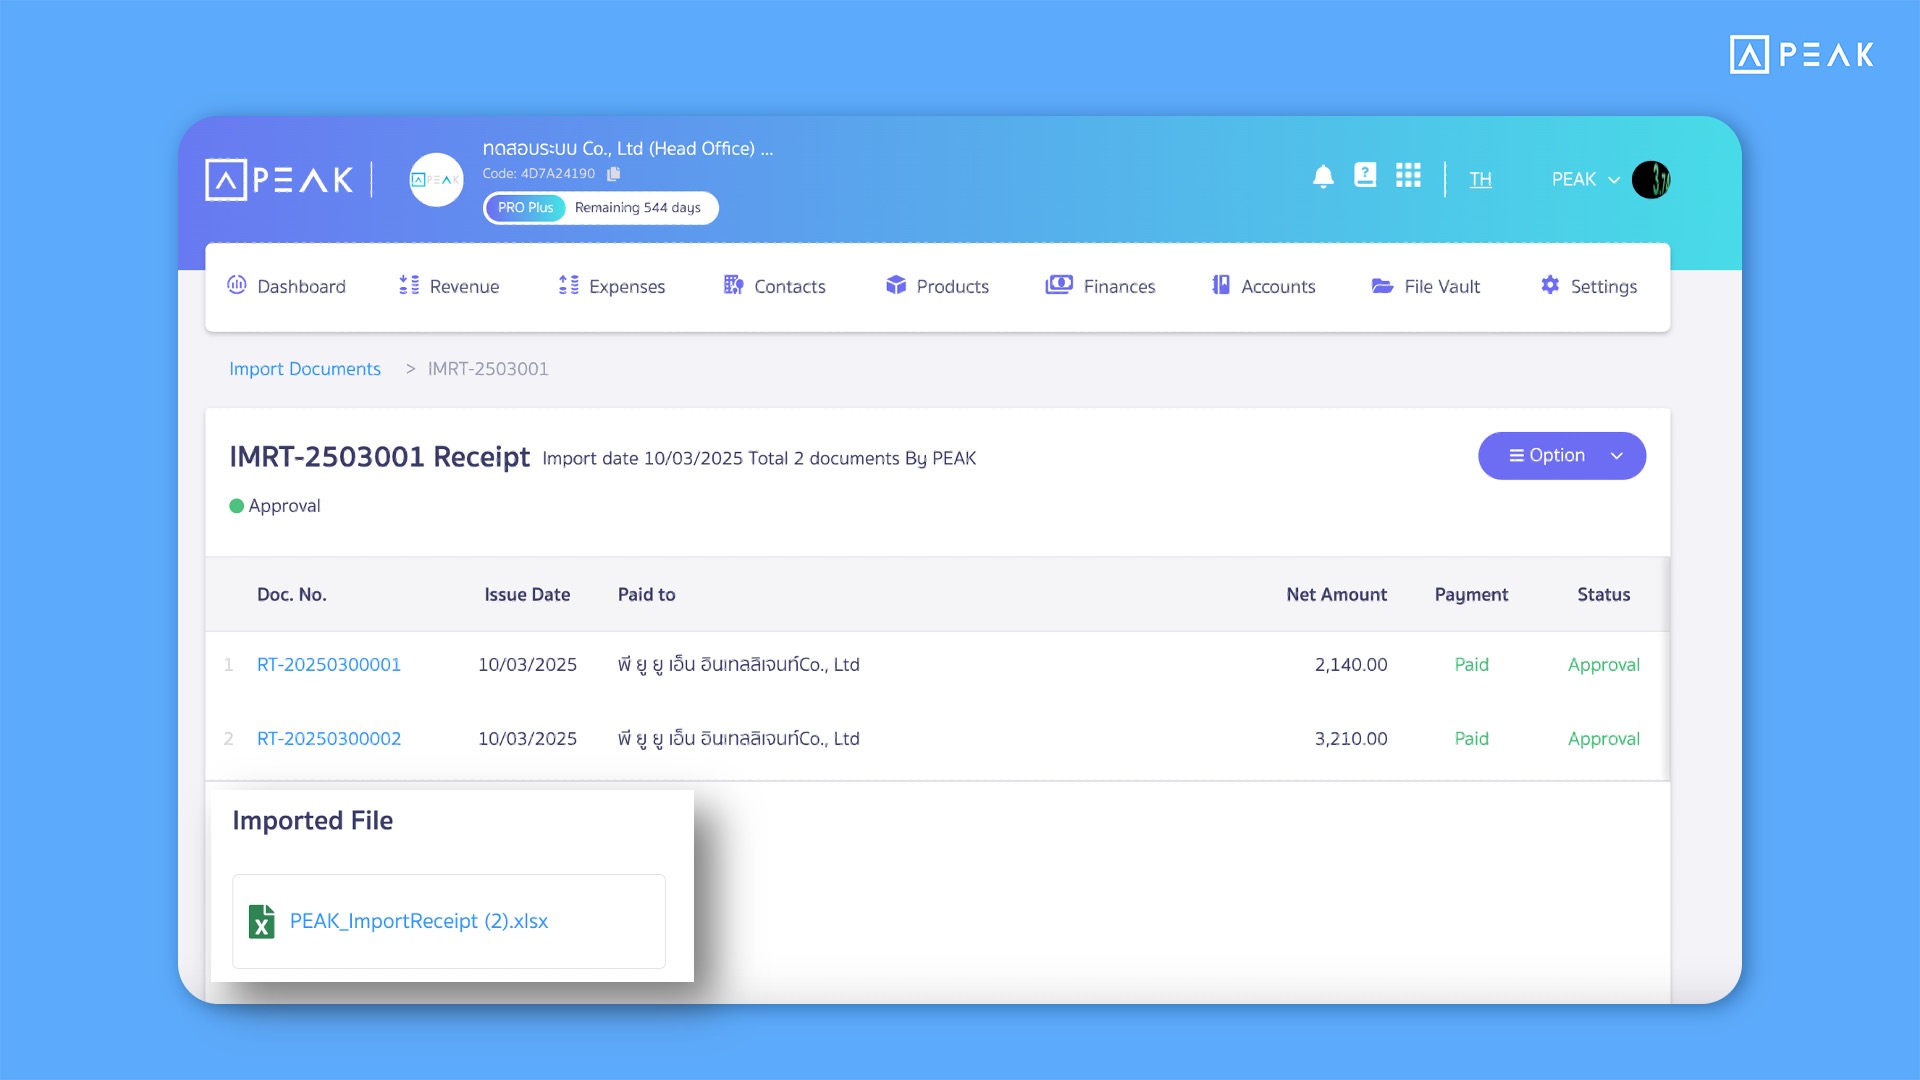The height and width of the screenshot is (1080, 1920).
Task: Copy company code with clipboard icon
Action: (614, 174)
